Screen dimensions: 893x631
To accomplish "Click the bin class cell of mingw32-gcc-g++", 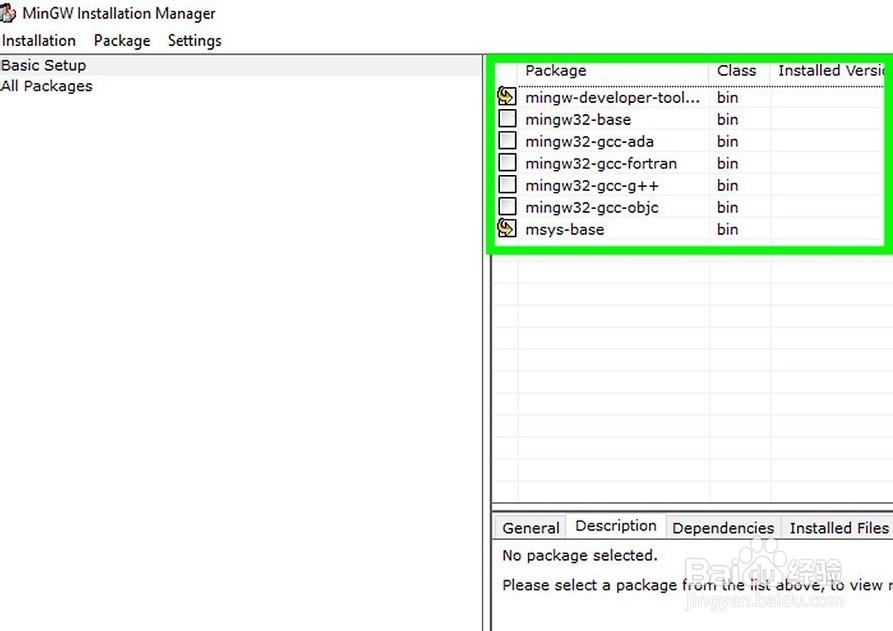I will [x=727, y=186].
